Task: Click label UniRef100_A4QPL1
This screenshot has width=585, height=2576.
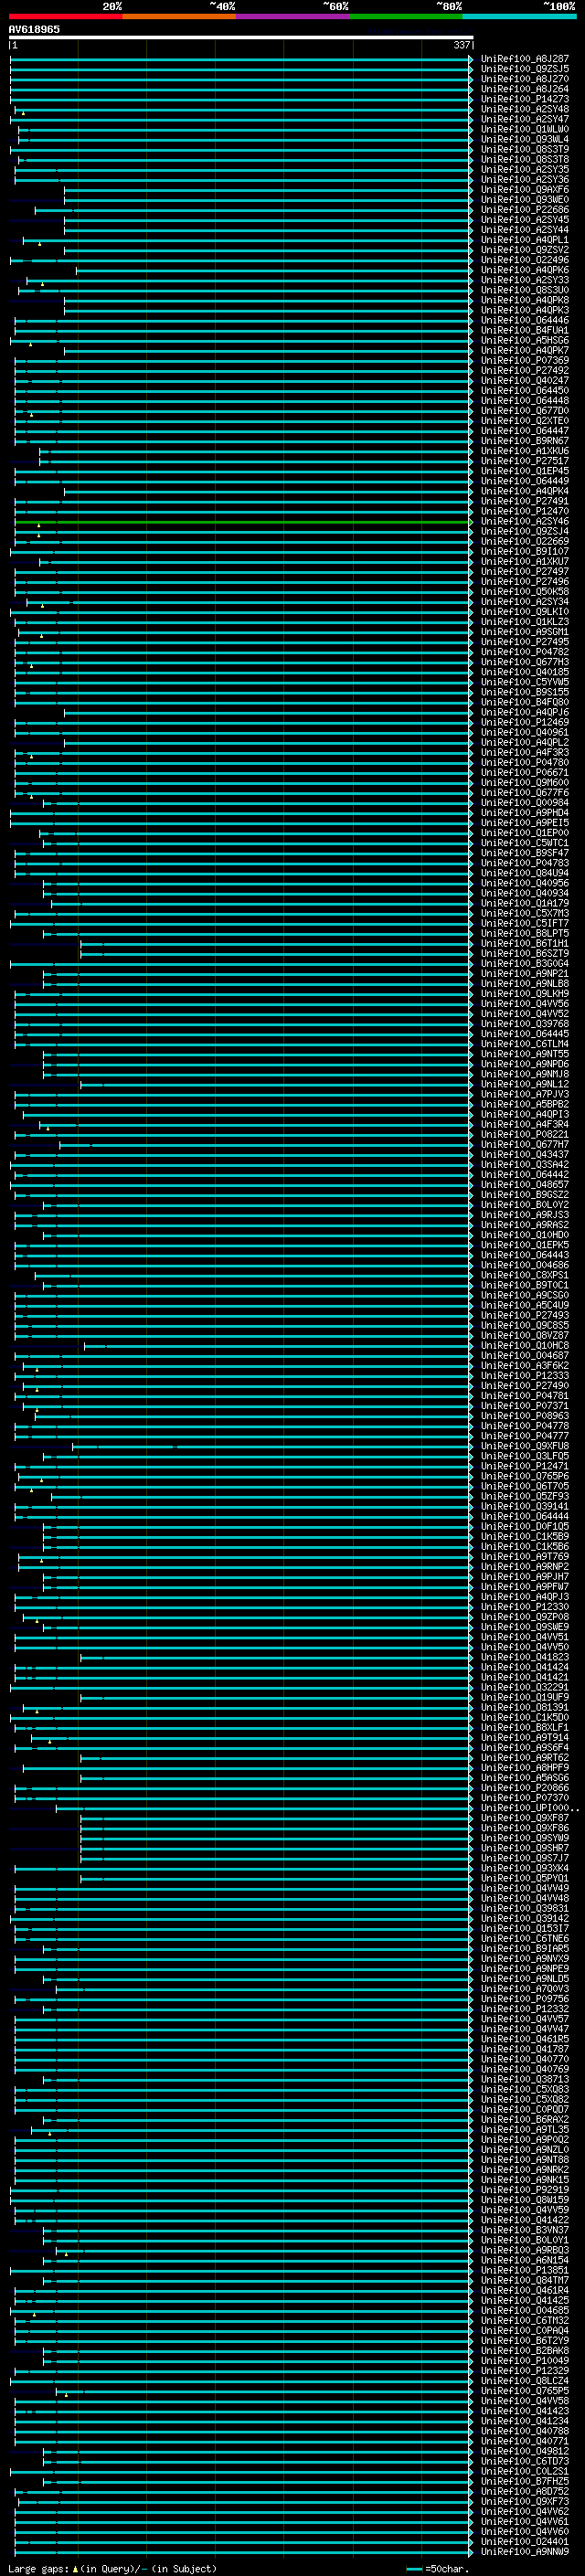Action: pyautogui.click(x=524, y=240)
